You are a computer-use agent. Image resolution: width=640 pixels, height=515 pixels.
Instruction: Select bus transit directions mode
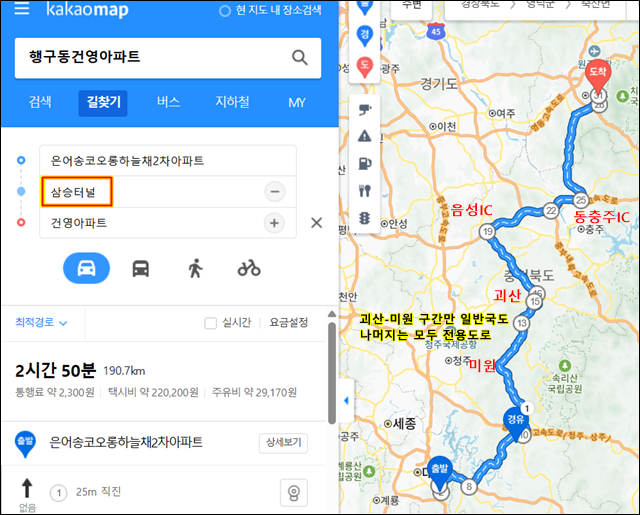pos(140,269)
